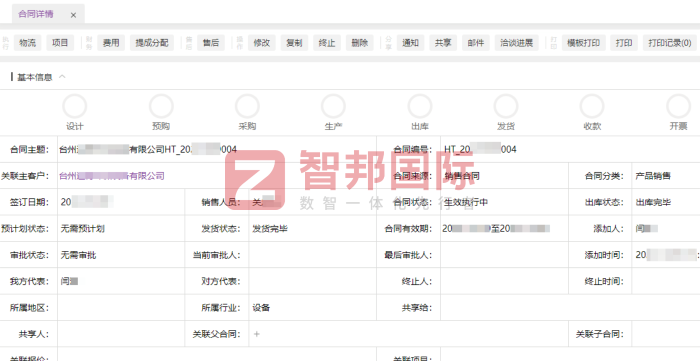700x361 pixels.
Task: Close the 合同详情 tab
Action: (73, 15)
